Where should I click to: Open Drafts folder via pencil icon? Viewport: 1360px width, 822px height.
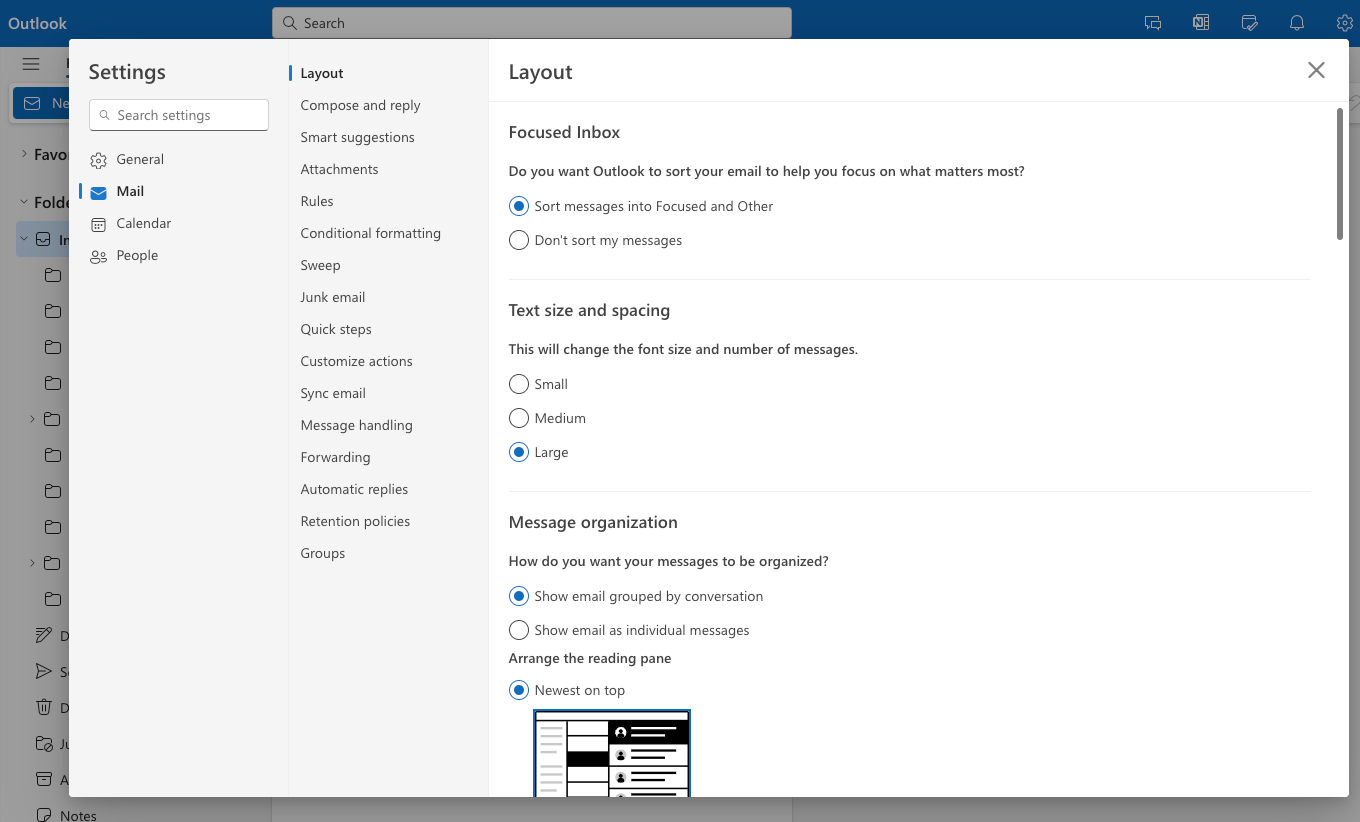pos(43,635)
